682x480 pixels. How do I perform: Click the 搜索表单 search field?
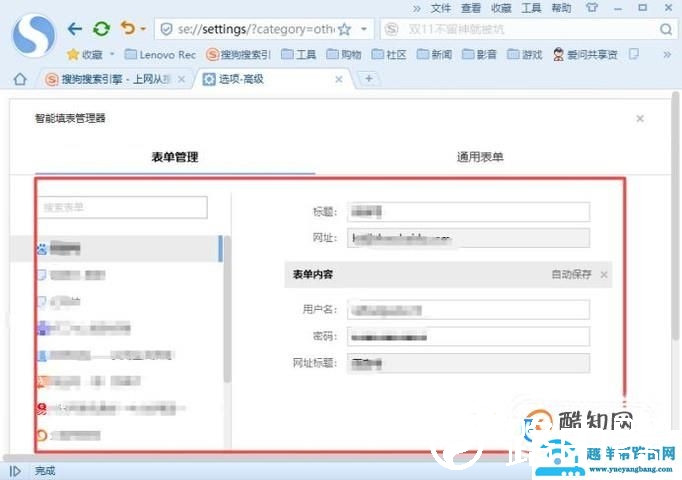pyautogui.click(x=124, y=207)
